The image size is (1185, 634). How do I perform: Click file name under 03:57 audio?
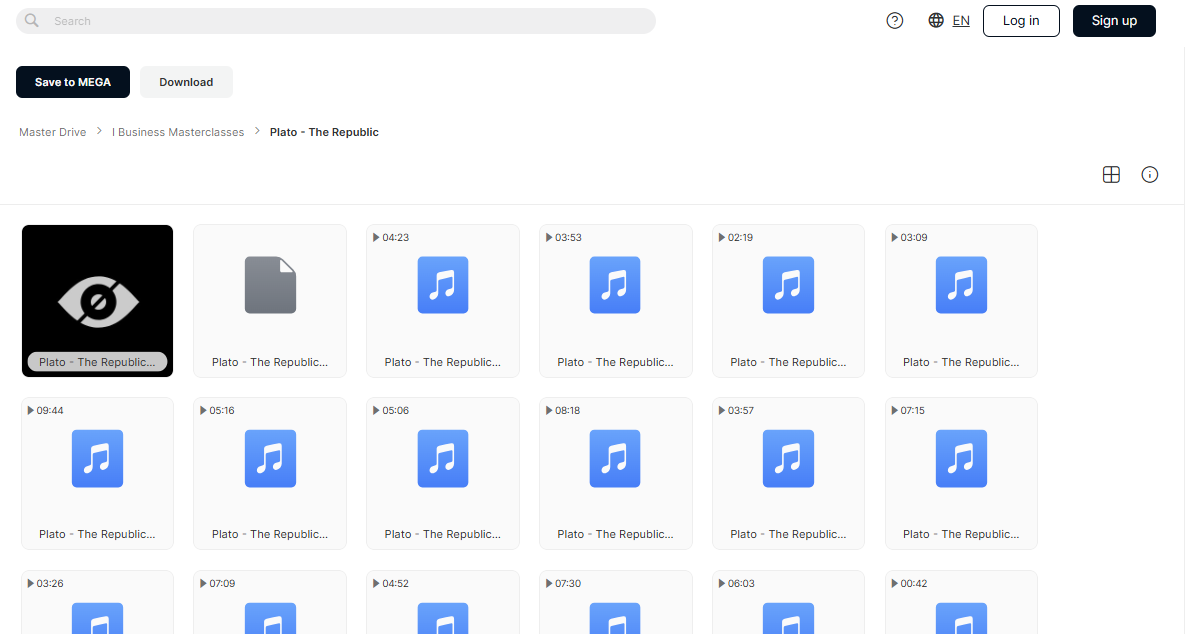pos(788,534)
